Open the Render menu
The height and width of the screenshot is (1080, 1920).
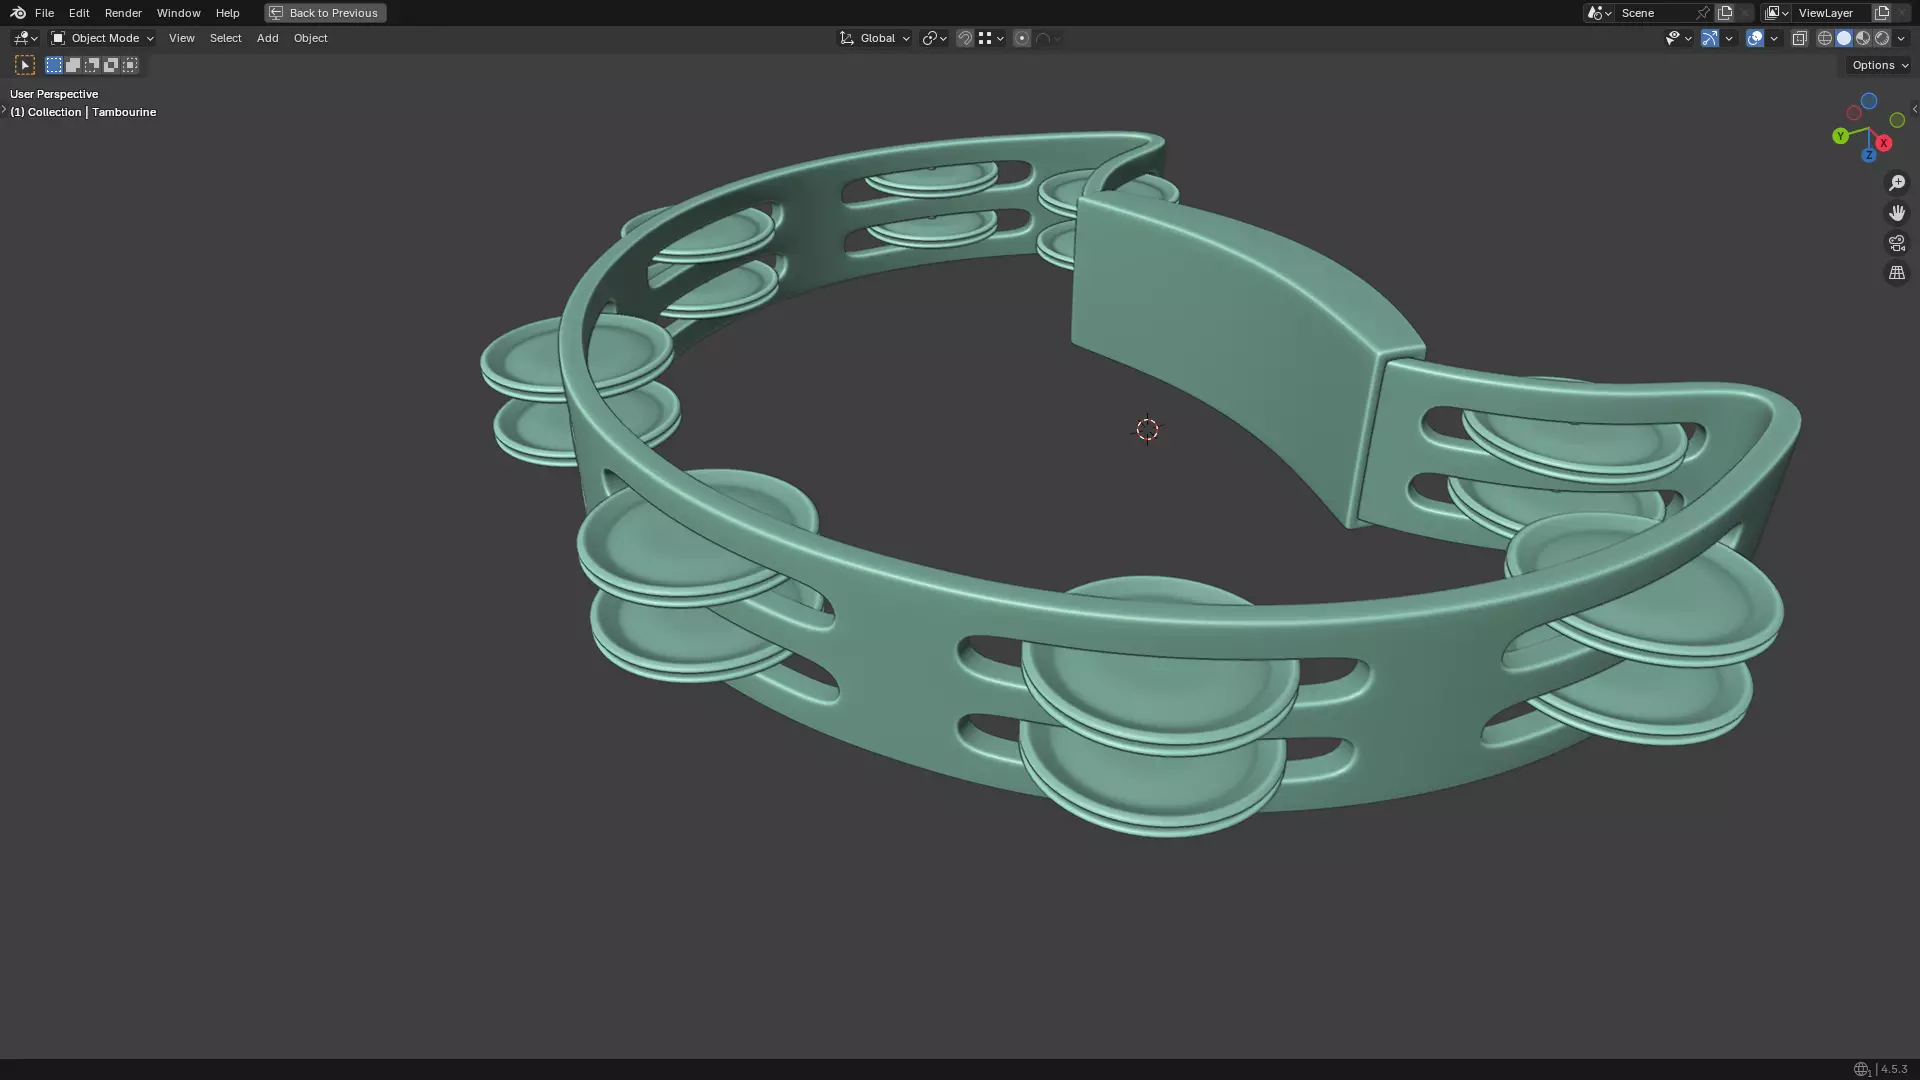coord(123,13)
